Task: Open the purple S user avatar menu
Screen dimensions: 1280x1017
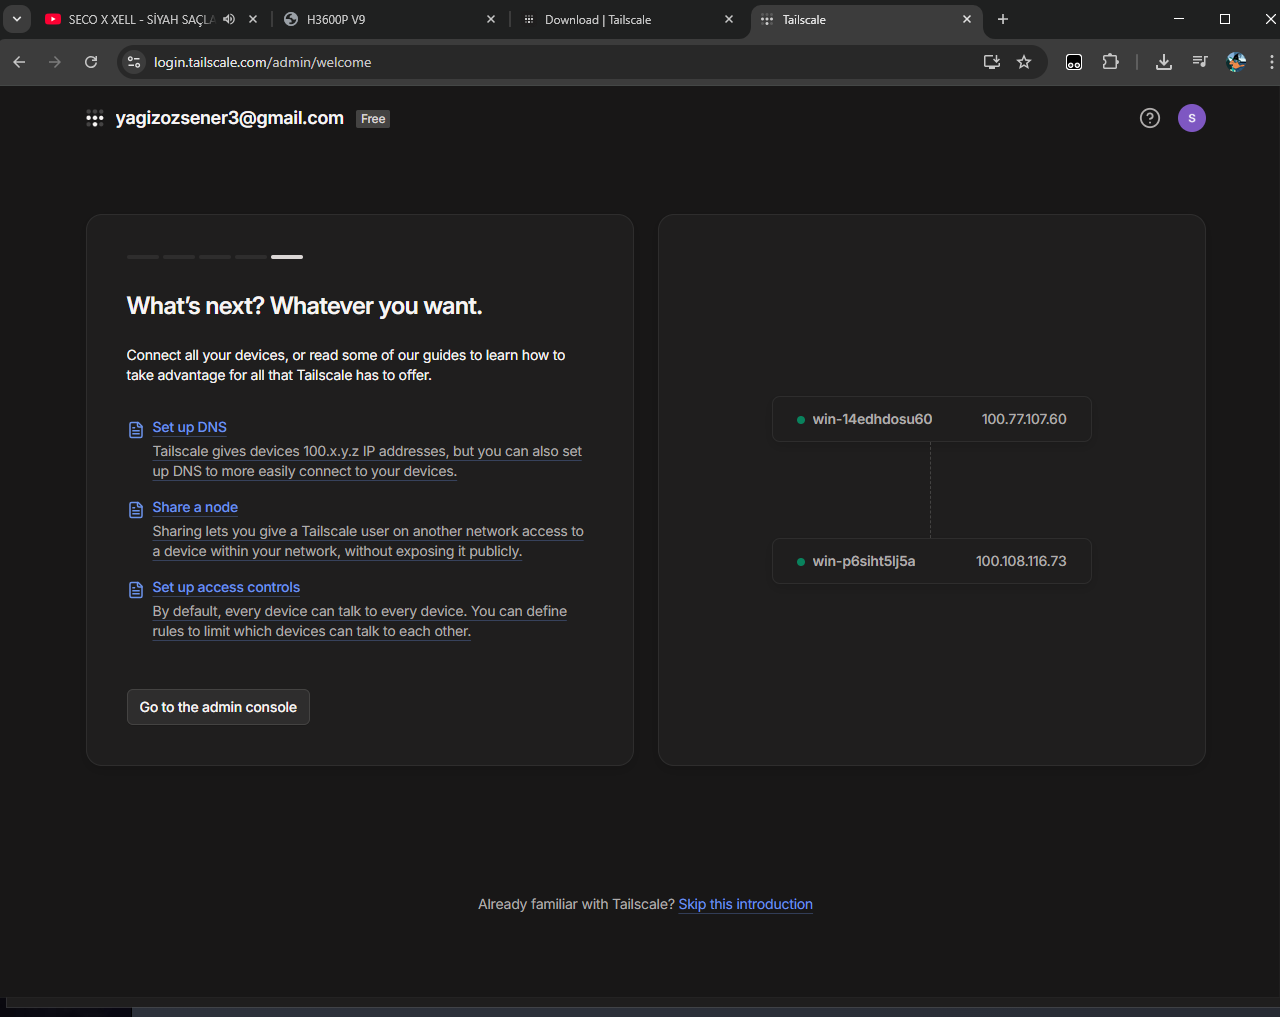Action: pyautogui.click(x=1192, y=118)
